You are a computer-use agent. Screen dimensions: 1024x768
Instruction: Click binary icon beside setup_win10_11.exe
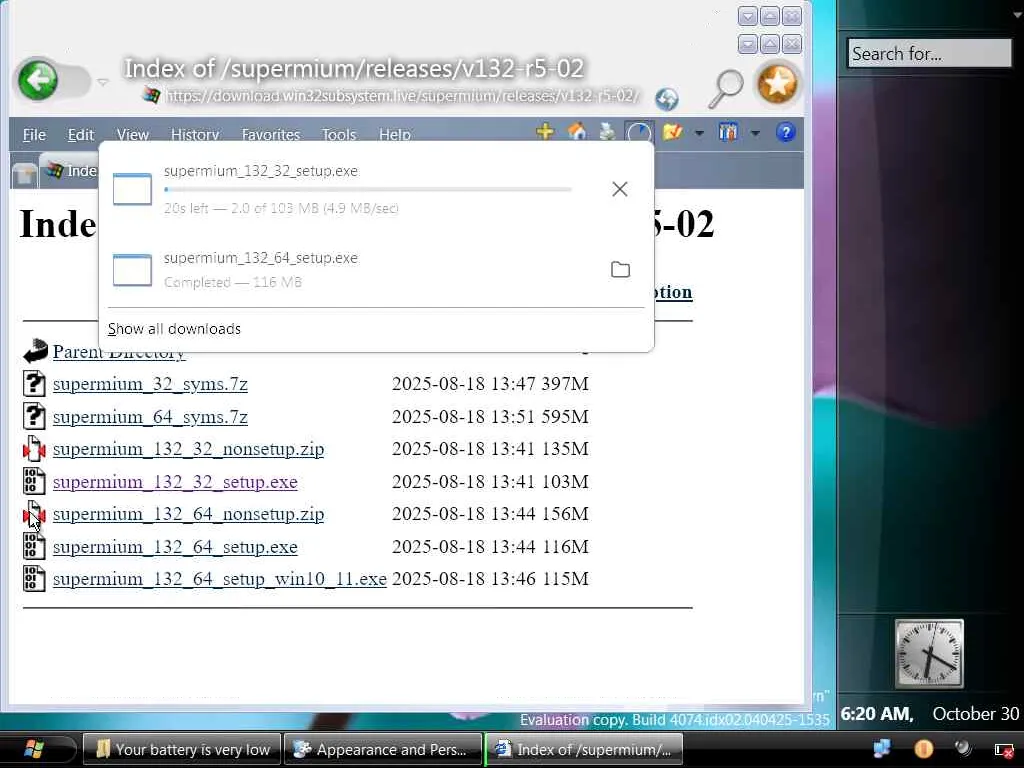pos(34,579)
